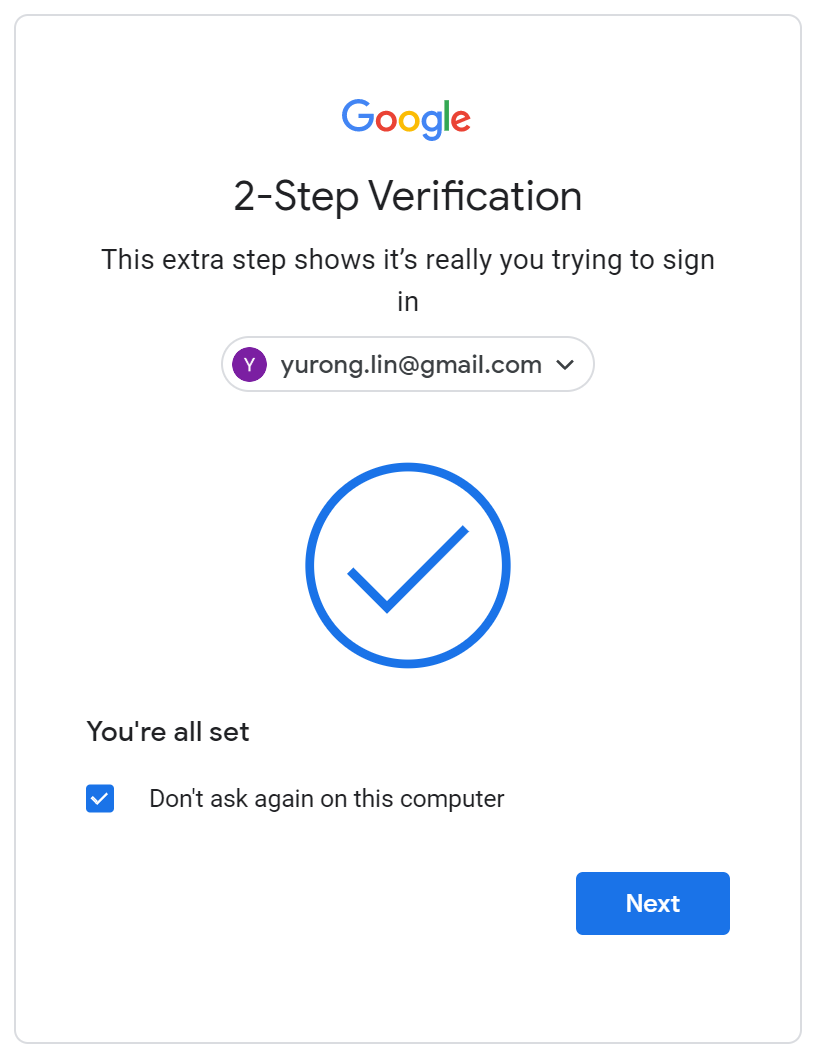
Task: Click the large blue checkmark tick
Action: 405,570
